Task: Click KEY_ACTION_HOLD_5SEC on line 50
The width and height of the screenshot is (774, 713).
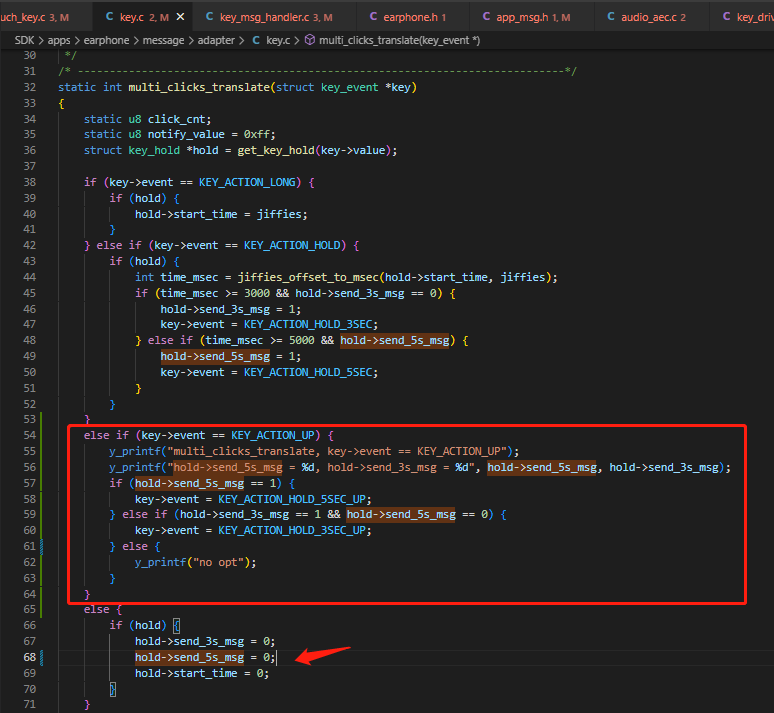Action: [308, 372]
